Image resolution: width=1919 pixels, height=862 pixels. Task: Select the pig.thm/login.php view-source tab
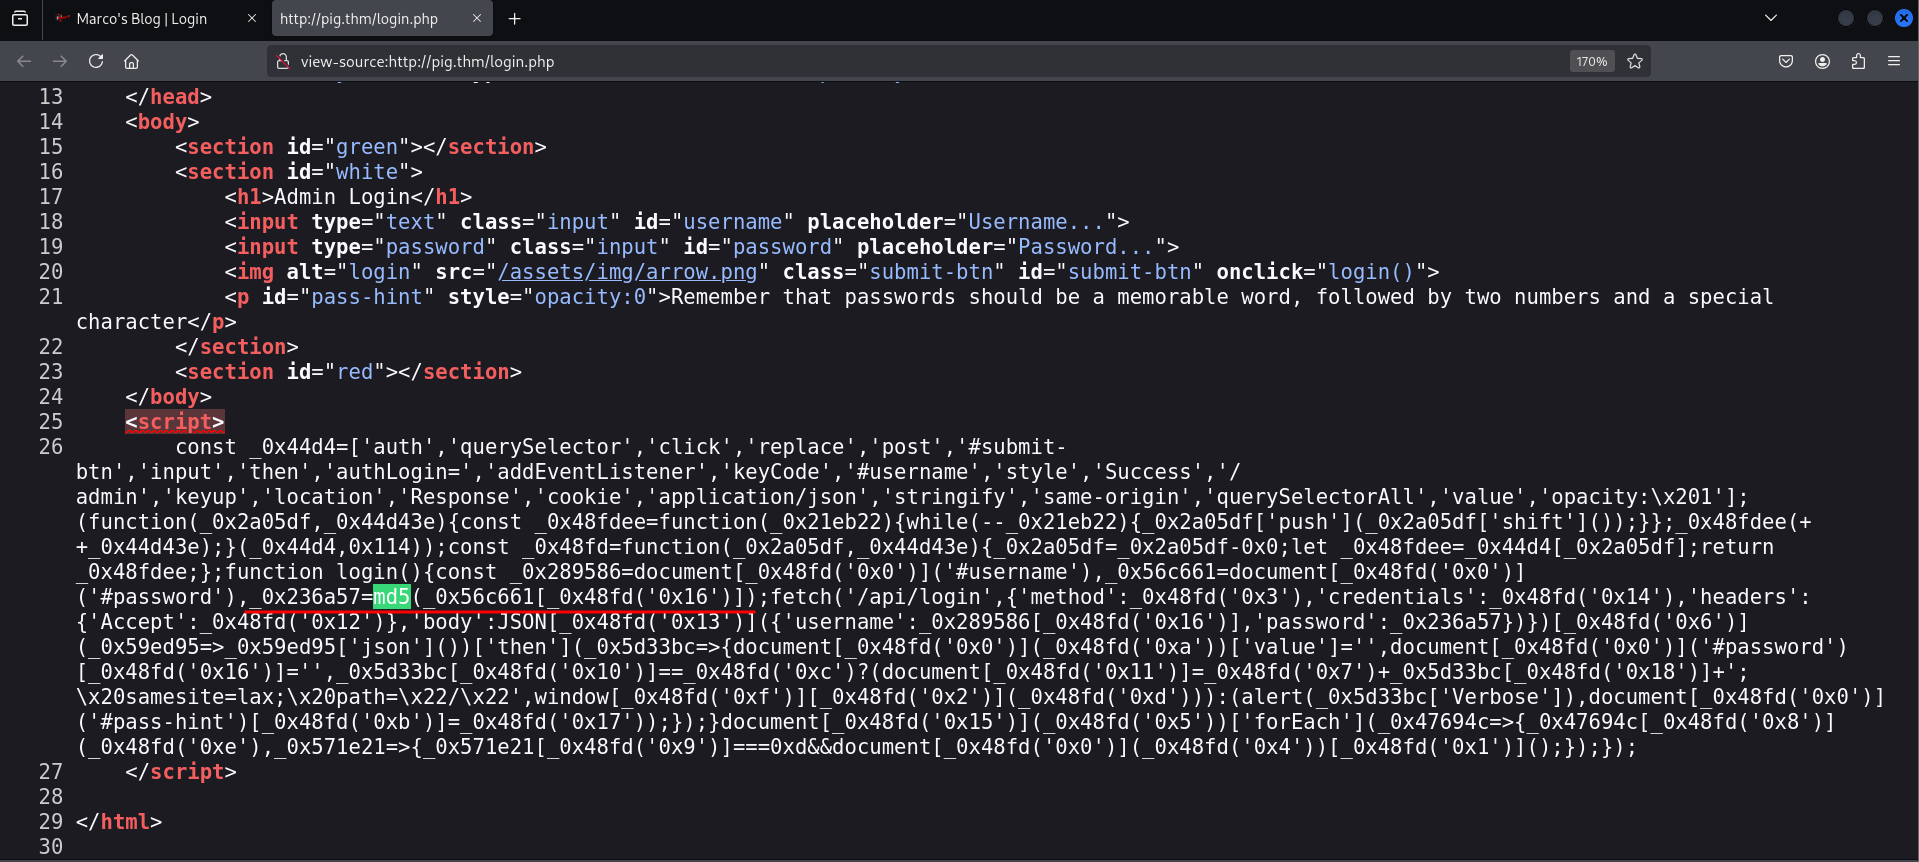click(x=359, y=19)
